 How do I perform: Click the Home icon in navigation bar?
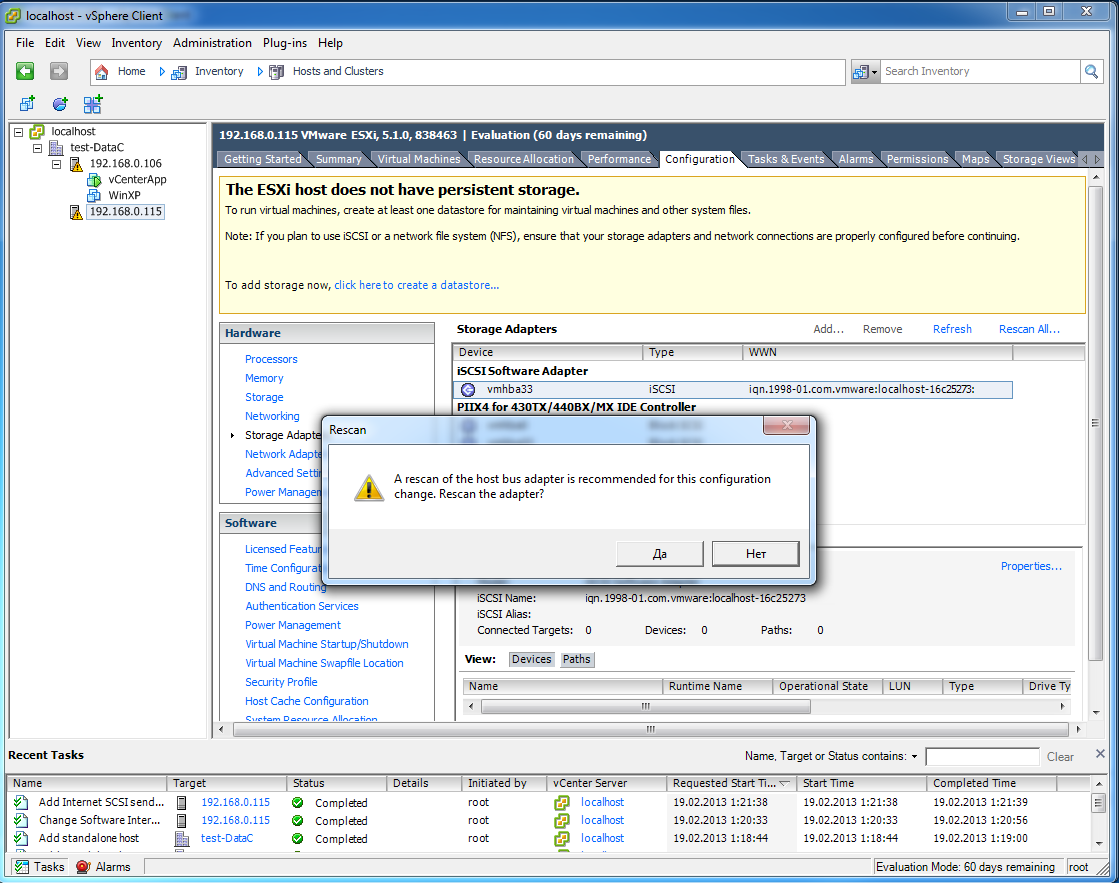[x=101, y=71]
